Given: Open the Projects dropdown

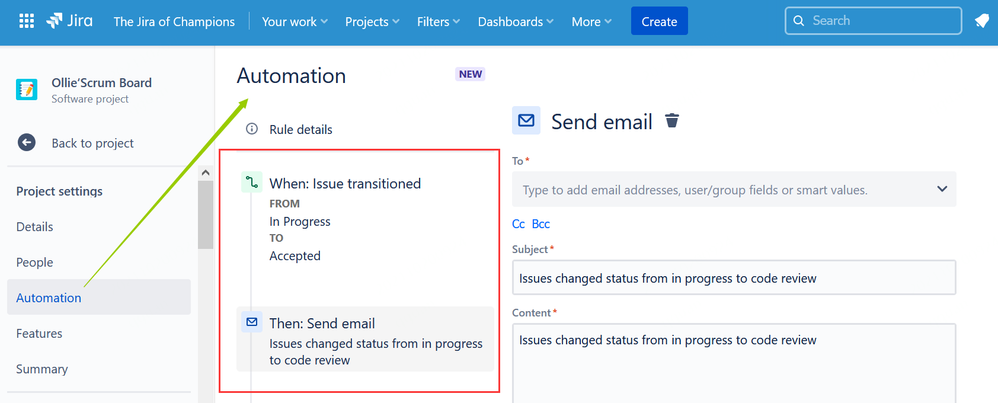Looking at the screenshot, I should point(372,22).
